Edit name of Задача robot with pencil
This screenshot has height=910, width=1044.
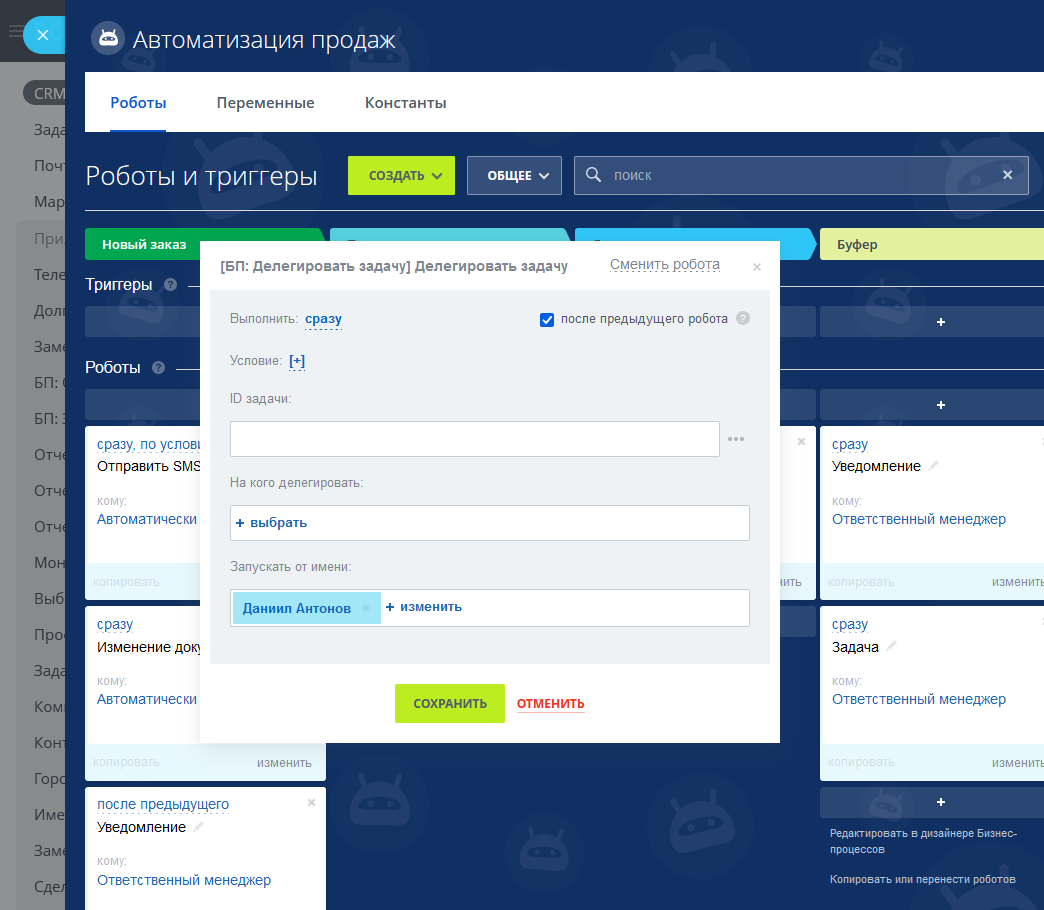click(892, 646)
